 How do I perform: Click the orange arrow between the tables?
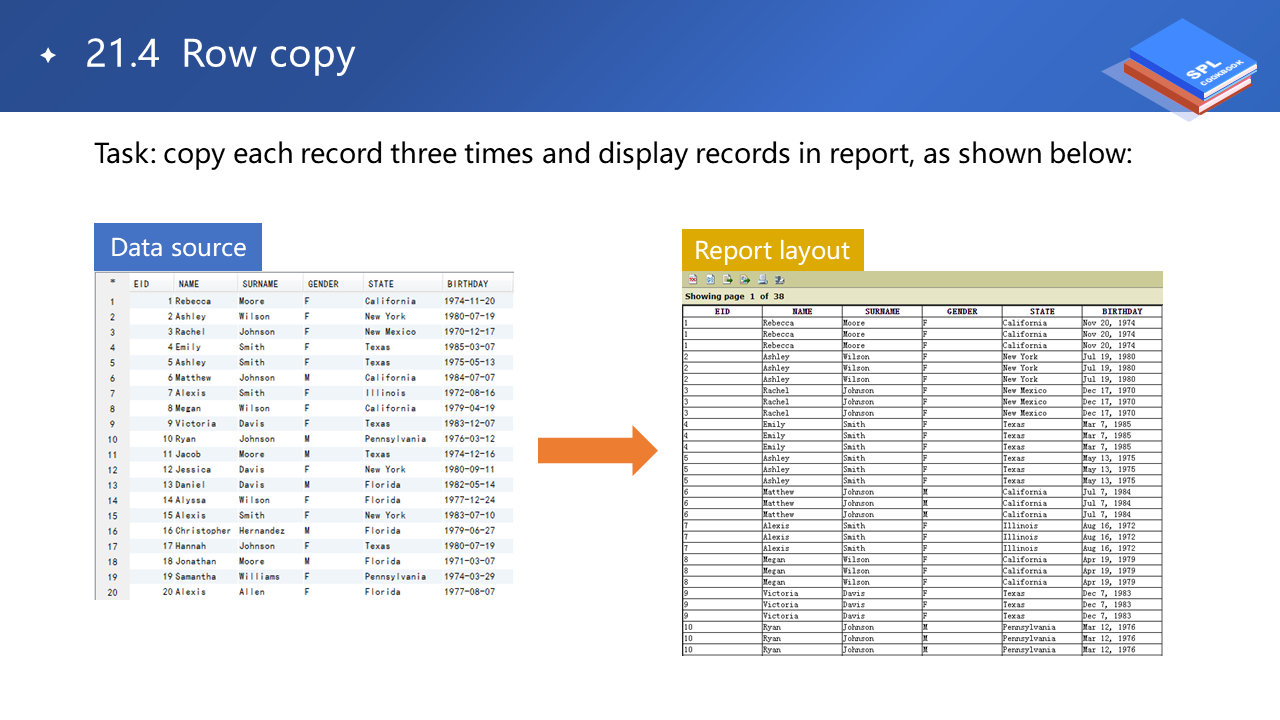(597, 450)
